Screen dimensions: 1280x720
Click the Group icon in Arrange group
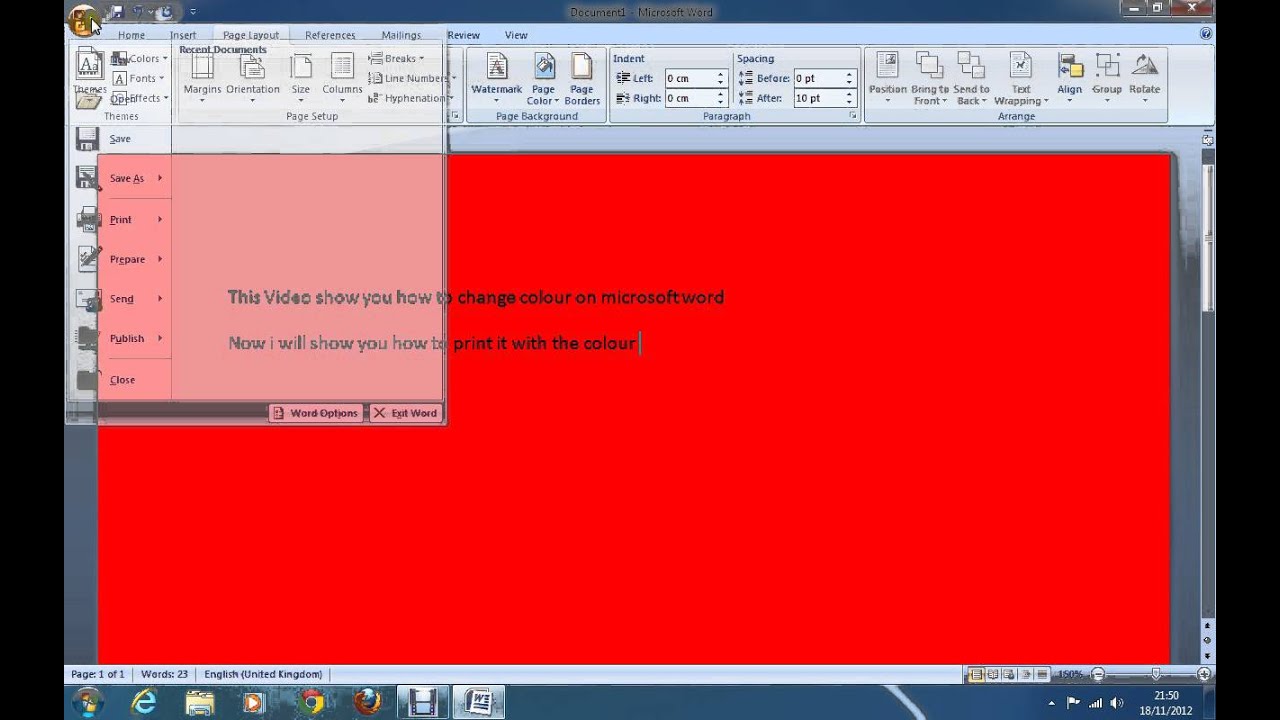[x=1107, y=66]
